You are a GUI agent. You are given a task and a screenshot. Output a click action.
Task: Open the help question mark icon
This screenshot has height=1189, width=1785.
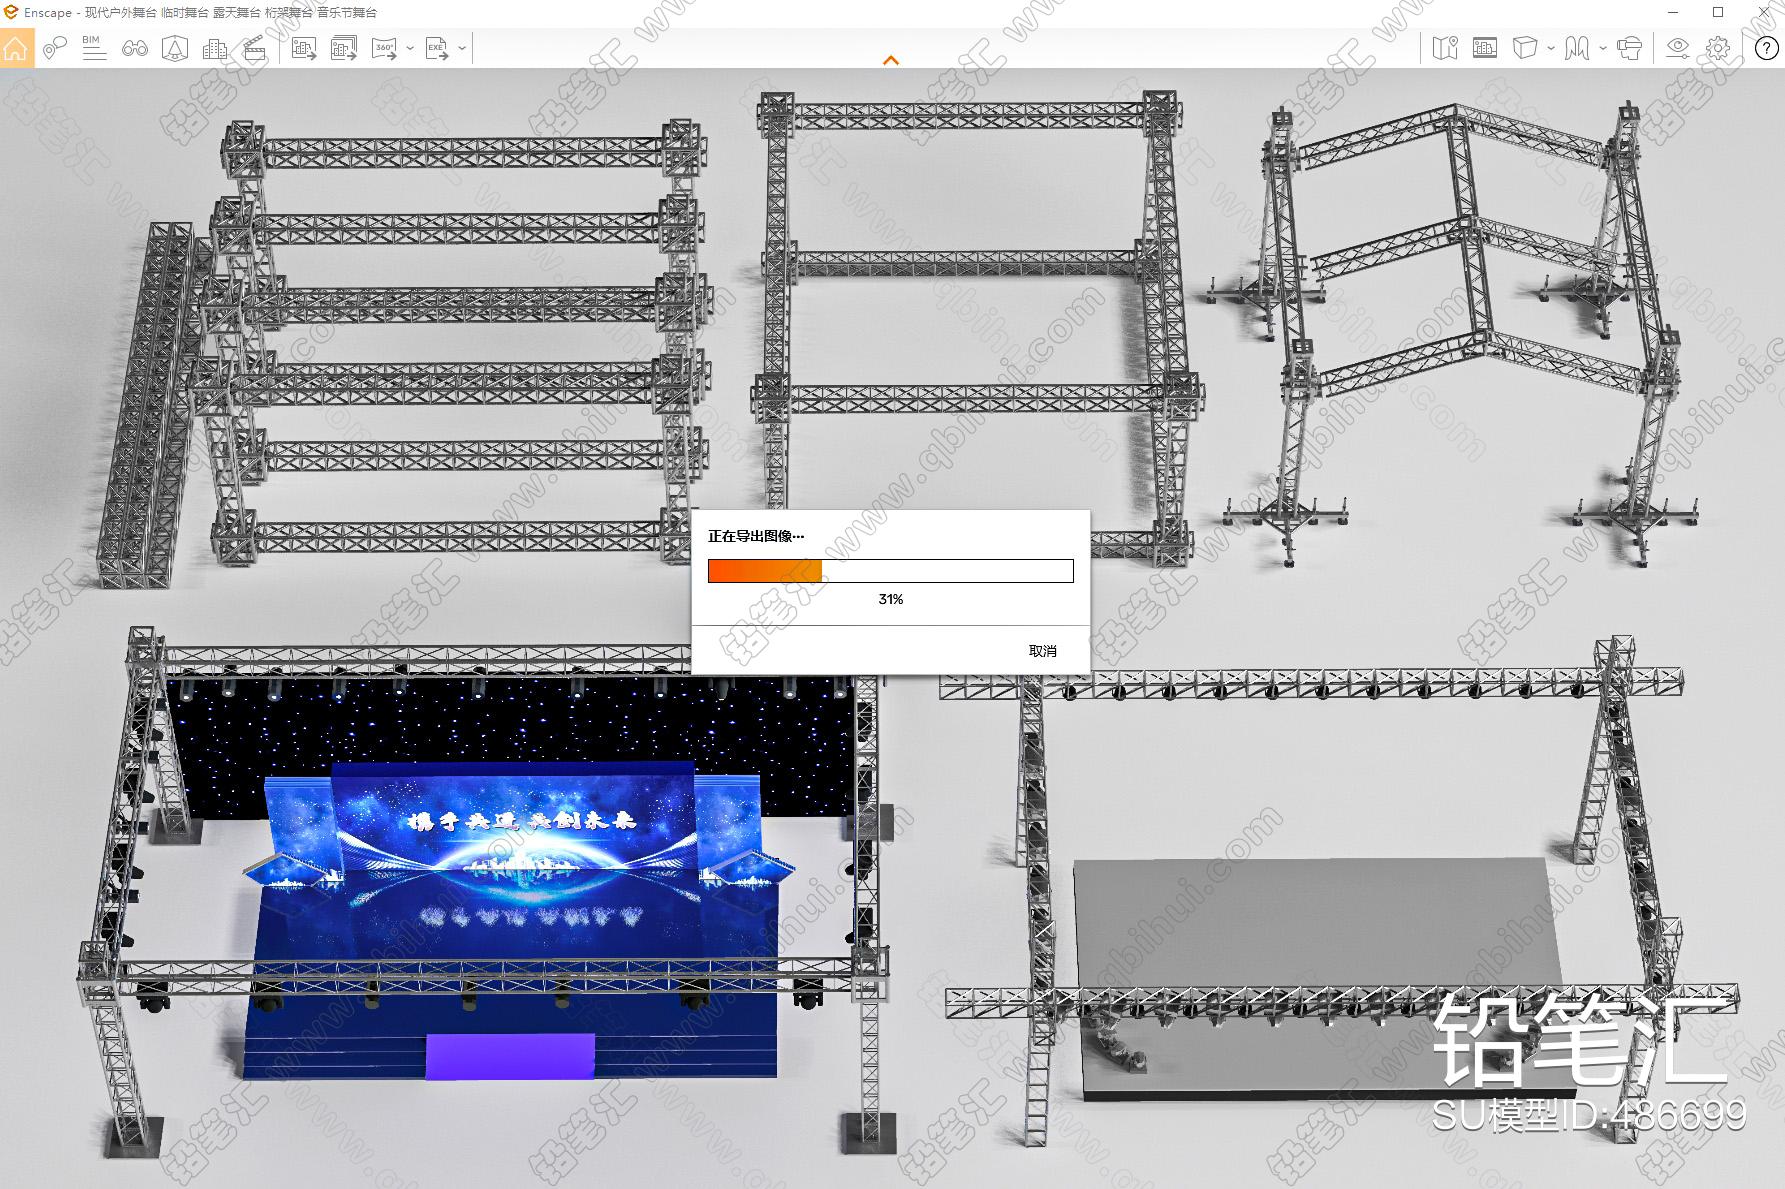(x=1767, y=48)
